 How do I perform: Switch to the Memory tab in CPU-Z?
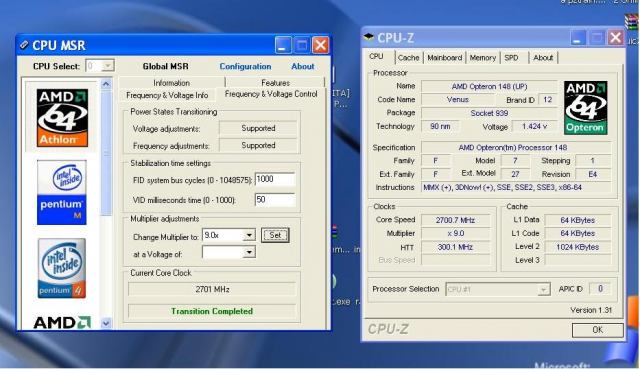tap(482, 58)
